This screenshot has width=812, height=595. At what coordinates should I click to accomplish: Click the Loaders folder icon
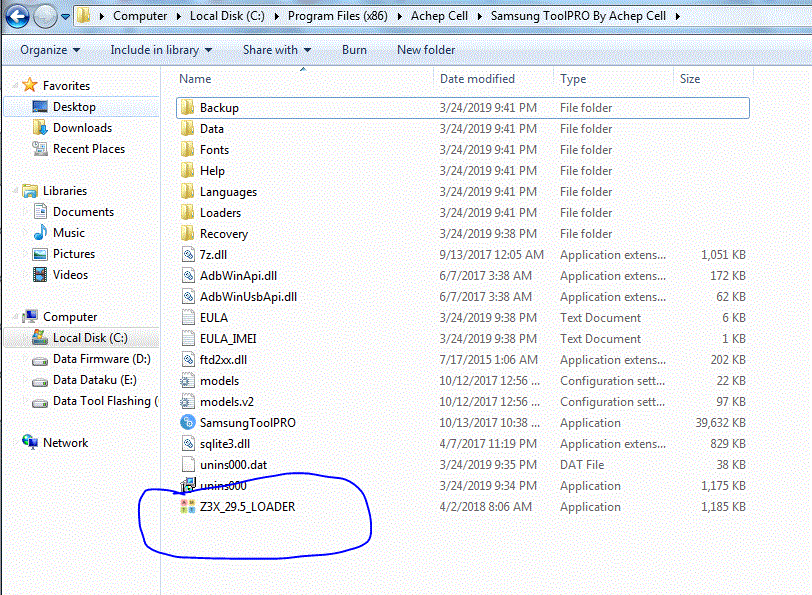point(187,212)
